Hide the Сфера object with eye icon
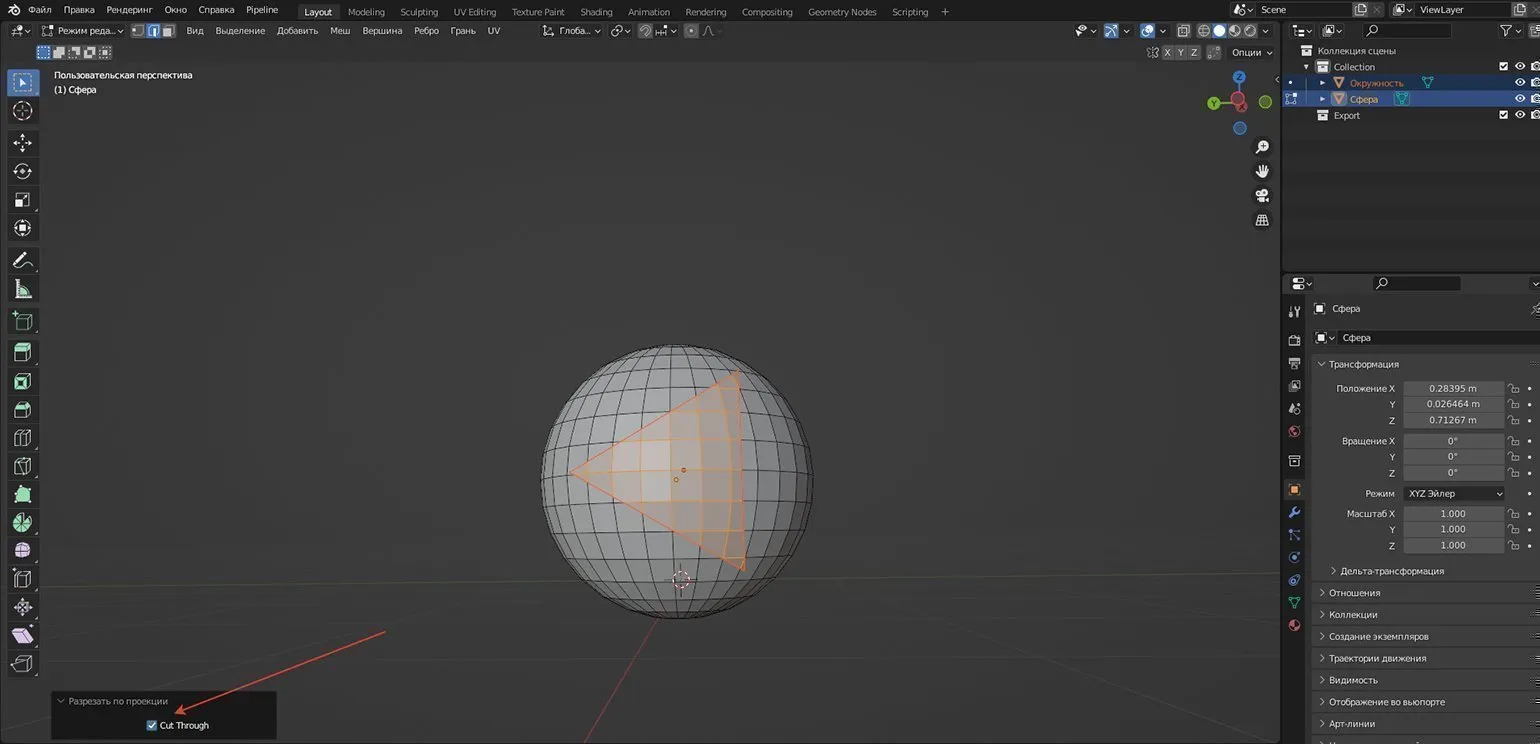 1519,99
